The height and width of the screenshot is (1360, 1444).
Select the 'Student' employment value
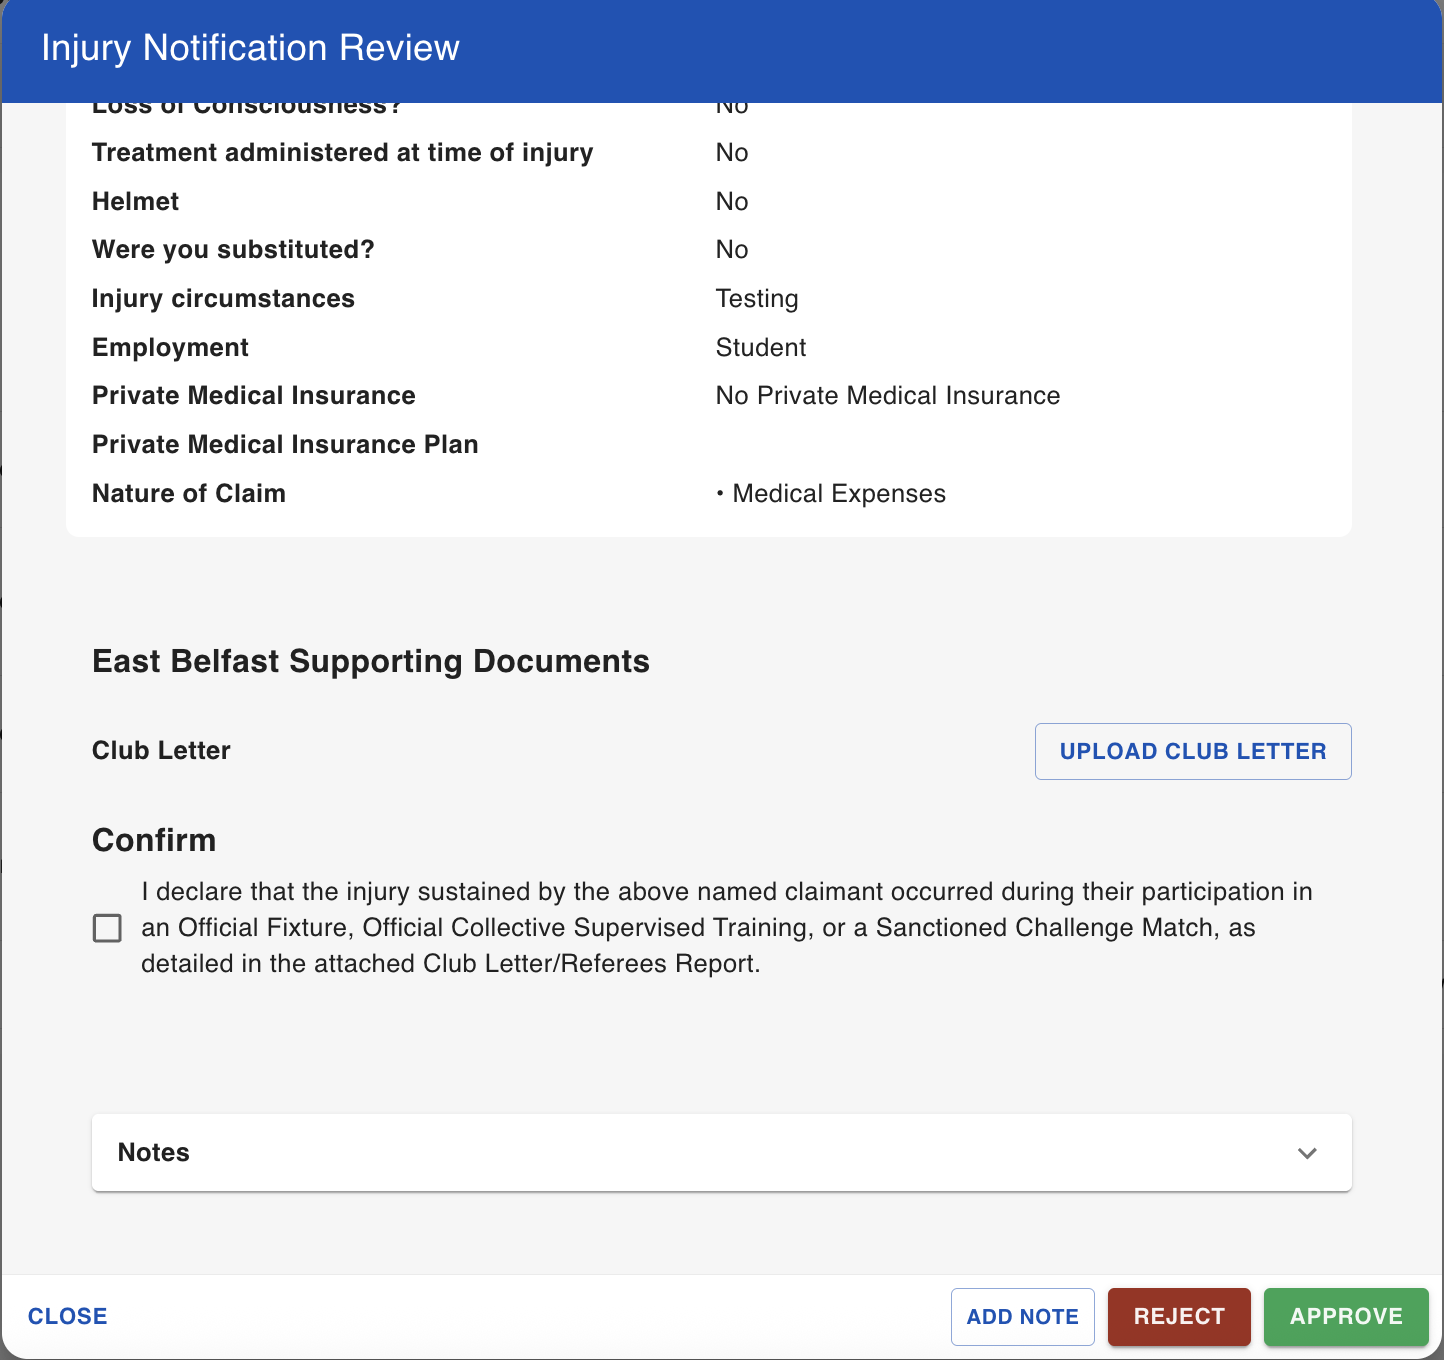click(761, 347)
